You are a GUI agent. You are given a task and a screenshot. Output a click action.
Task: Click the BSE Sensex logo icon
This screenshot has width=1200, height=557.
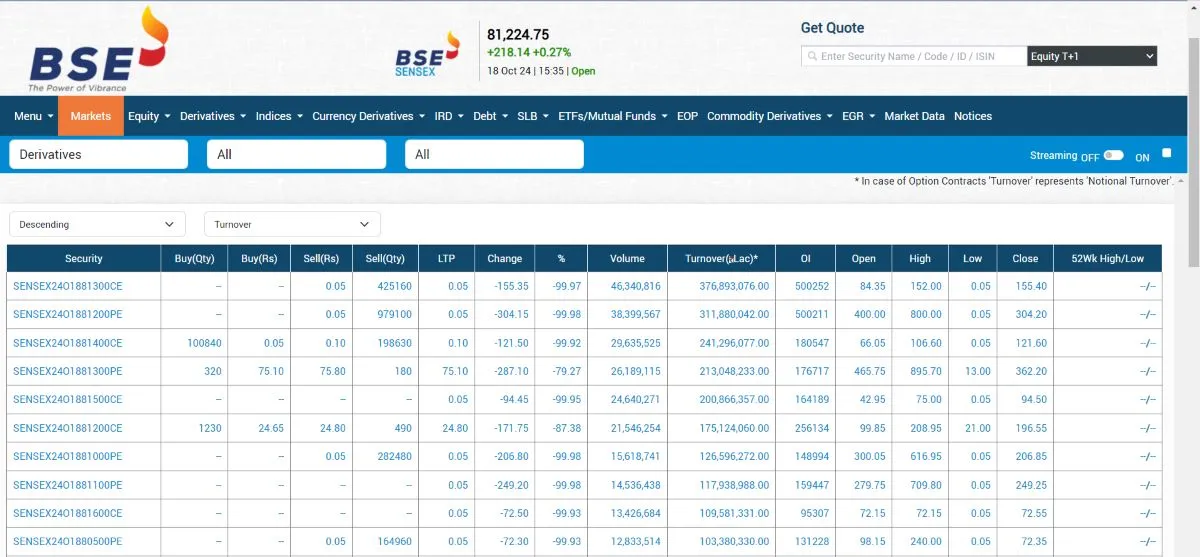click(428, 52)
